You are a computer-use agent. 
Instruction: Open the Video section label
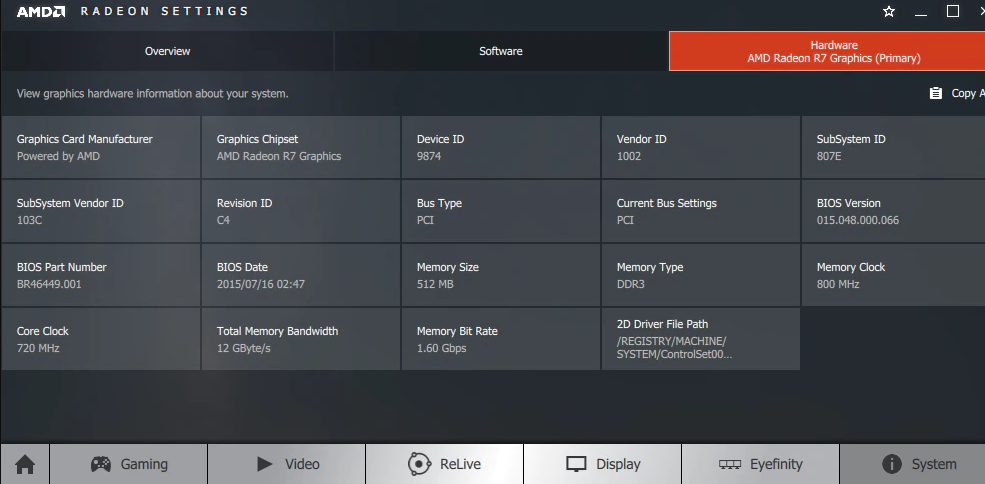302,465
